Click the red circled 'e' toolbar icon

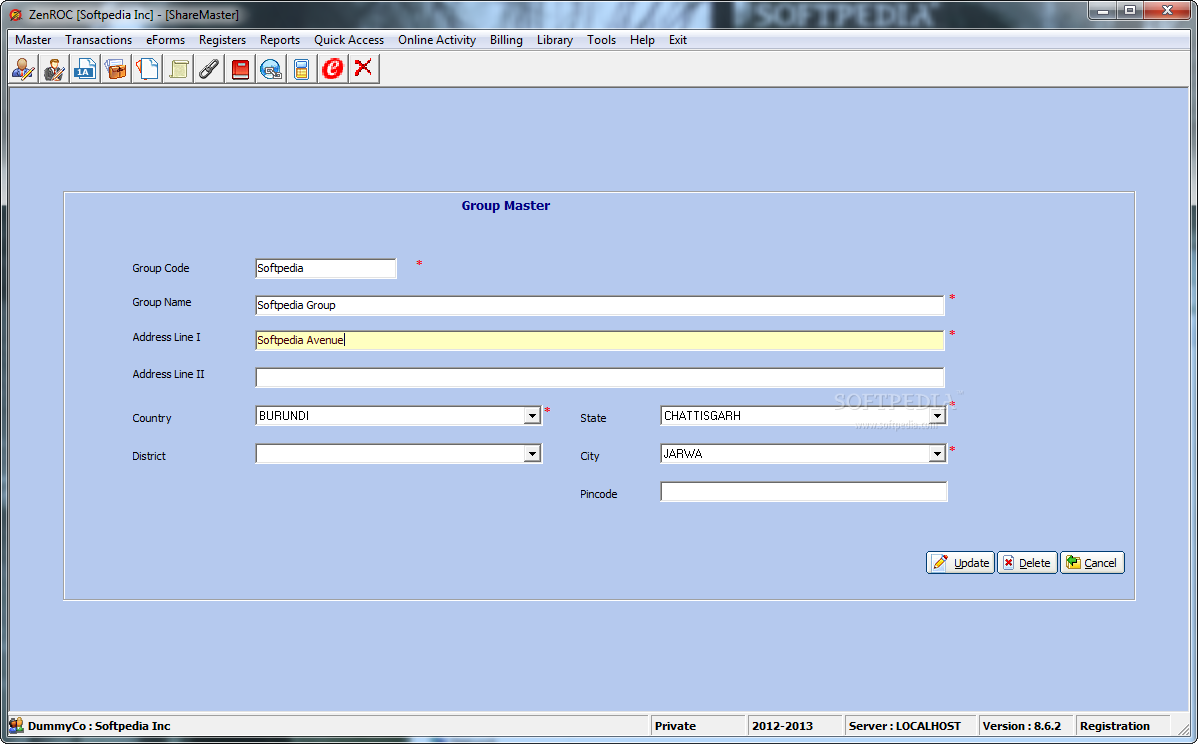tap(332, 70)
